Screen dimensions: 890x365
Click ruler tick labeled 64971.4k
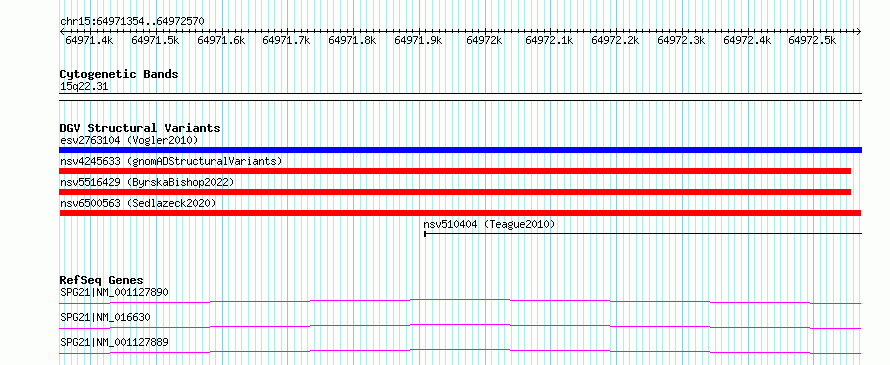89,40
